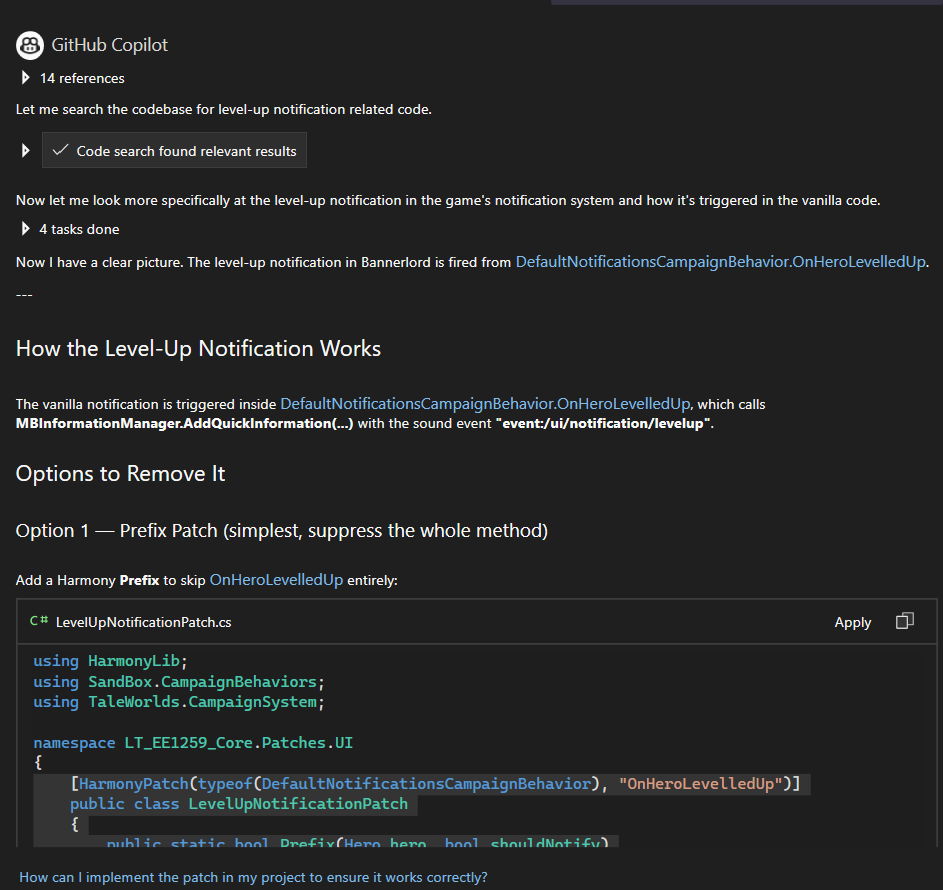Expand the code search results arrow

point(26,151)
